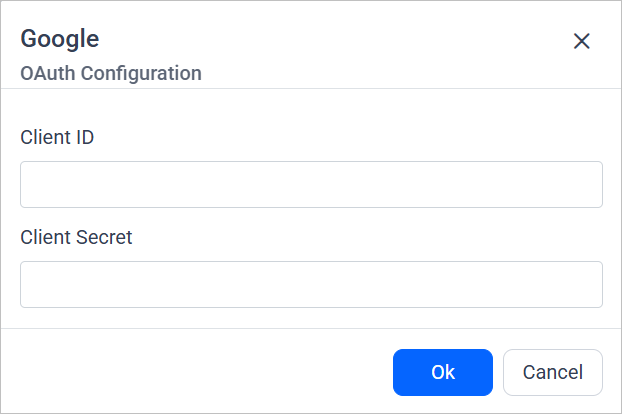Click the Cancel button
This screenshot has width=622, height=414.
(x=552, y=372)
